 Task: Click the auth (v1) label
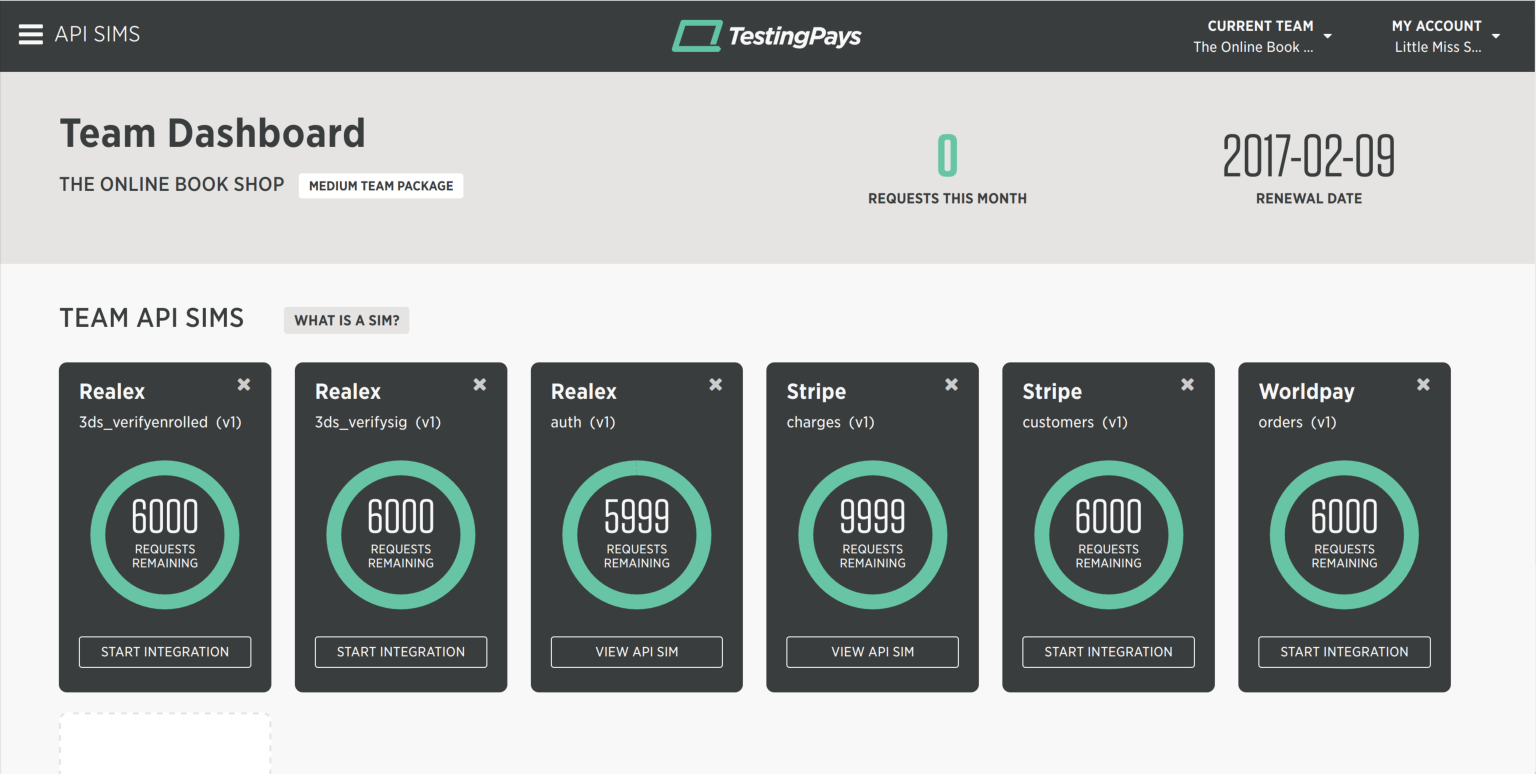point(583,423)
